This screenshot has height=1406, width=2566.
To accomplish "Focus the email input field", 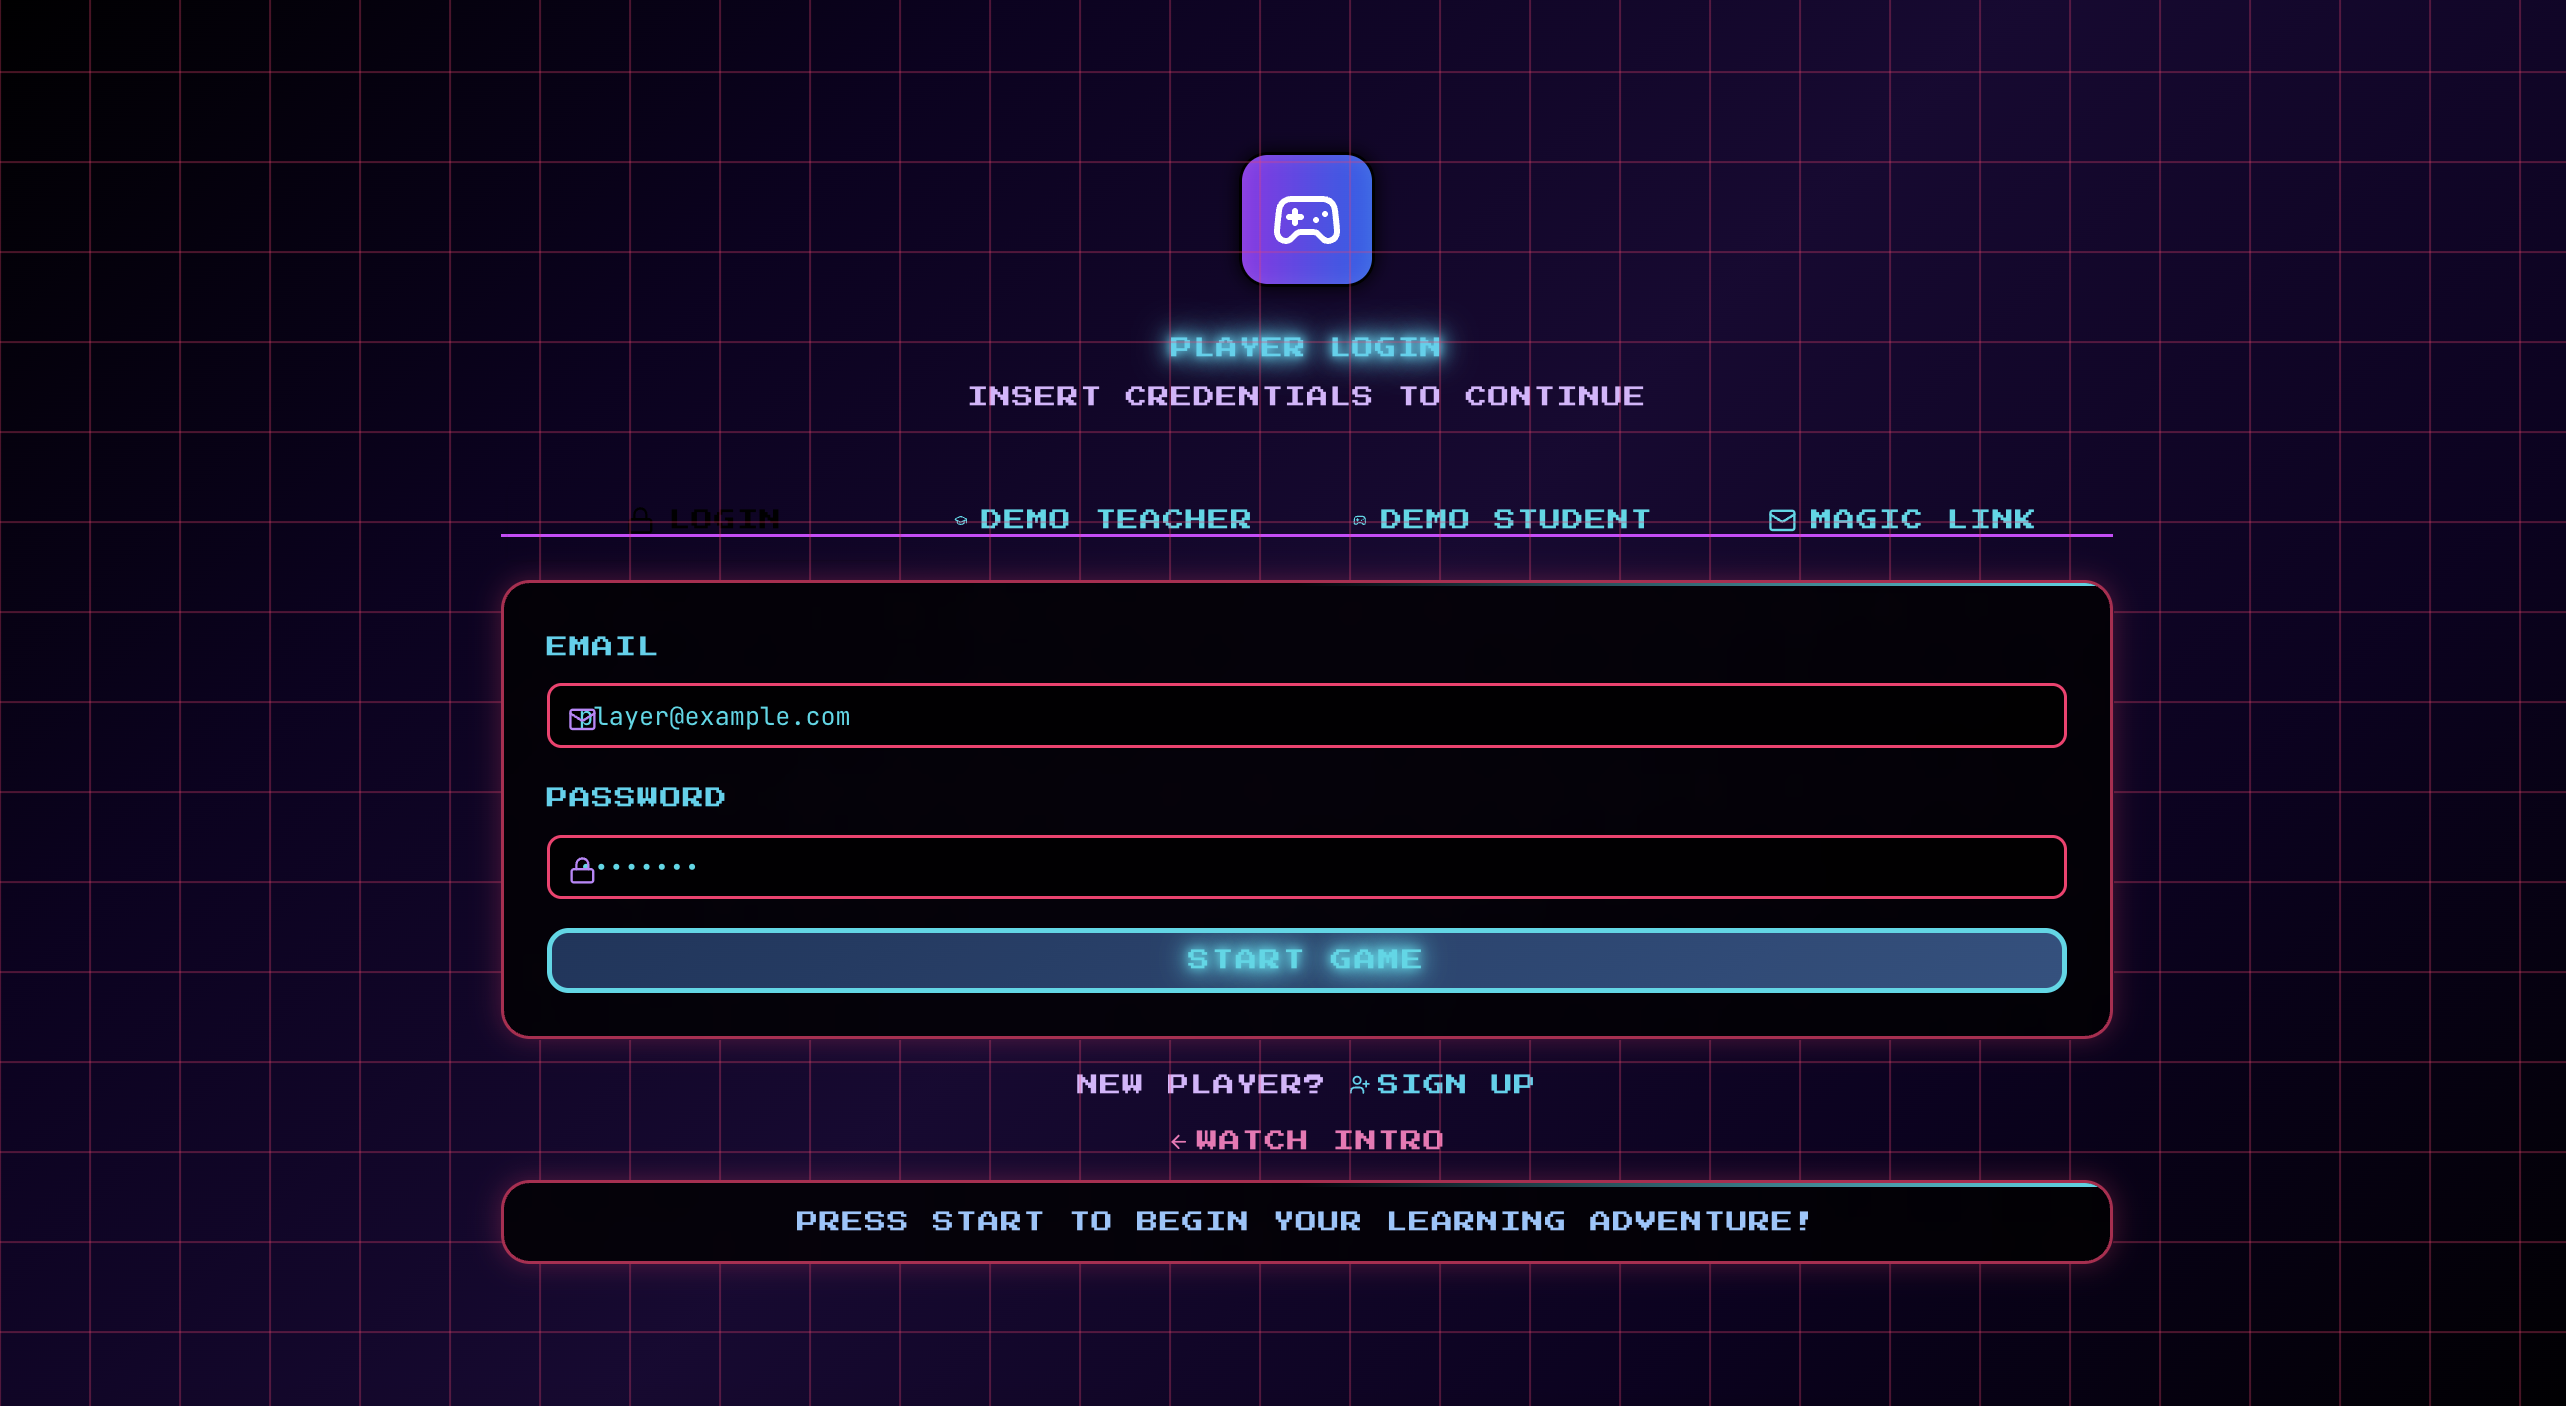I will (1306, 716).
